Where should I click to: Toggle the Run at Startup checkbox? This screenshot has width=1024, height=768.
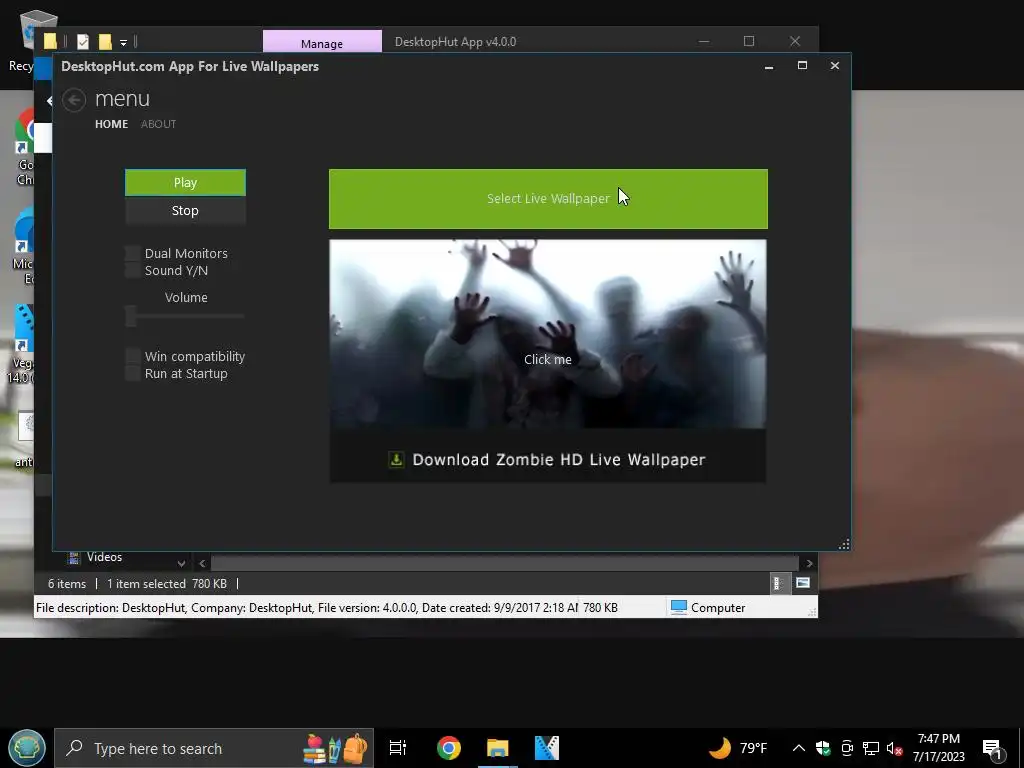tap(133, 374)
